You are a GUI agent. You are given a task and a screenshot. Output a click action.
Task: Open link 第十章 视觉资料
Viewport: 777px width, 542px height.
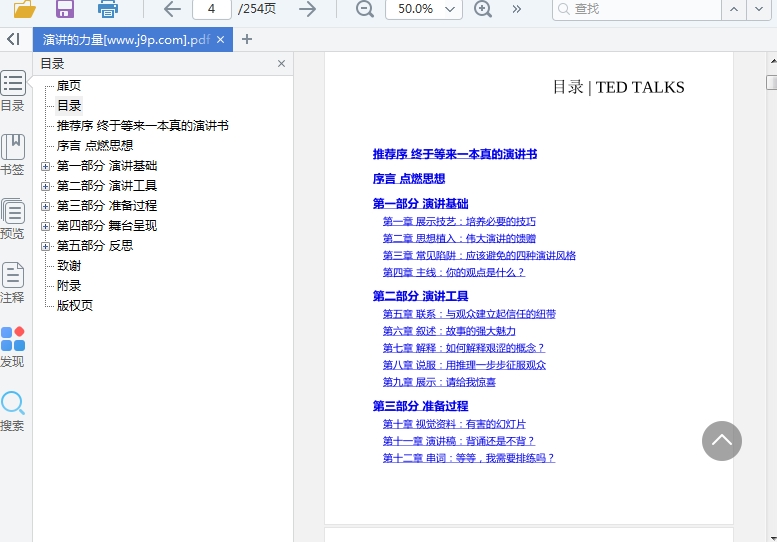pyautogui.click(x=454, y=424)
